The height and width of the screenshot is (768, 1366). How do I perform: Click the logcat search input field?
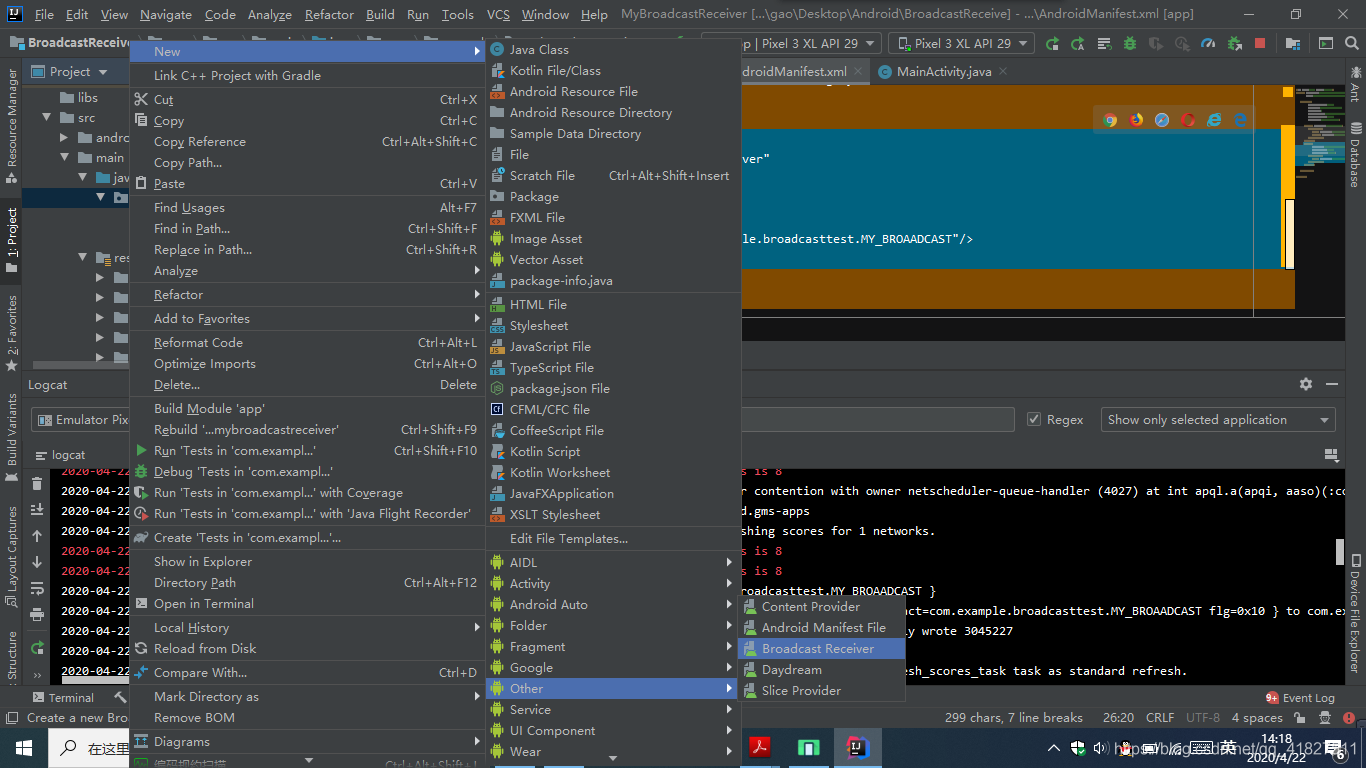pos(877,420)
